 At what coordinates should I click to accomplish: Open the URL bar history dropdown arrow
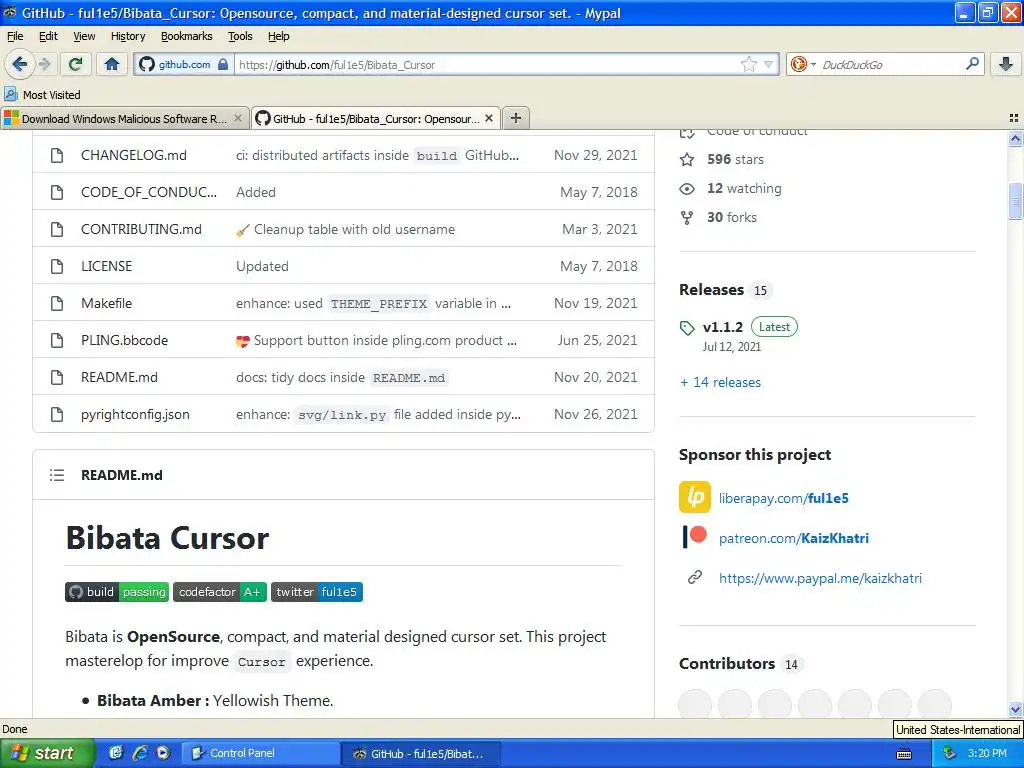(769, 65)
